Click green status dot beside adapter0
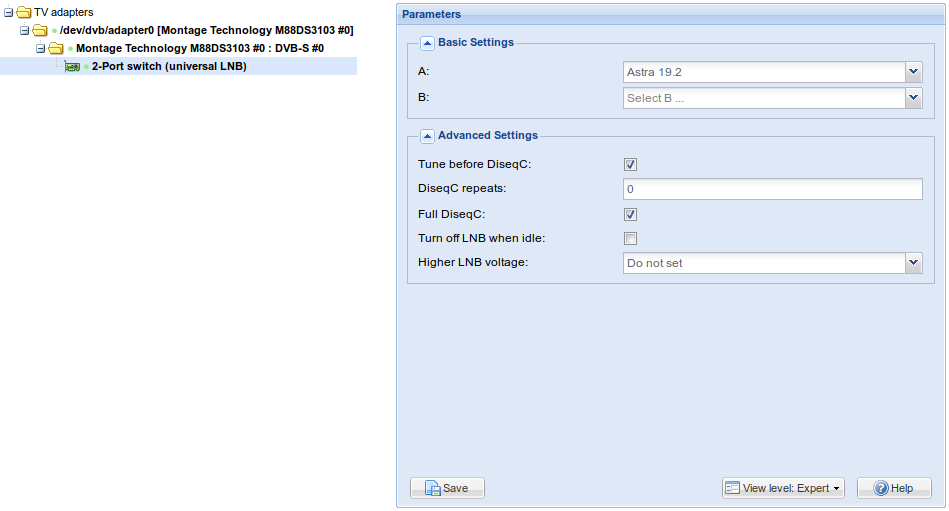 (54, 30)
